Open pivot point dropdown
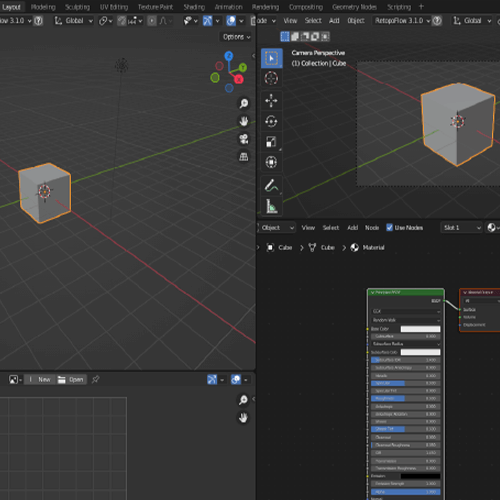This screenshot has width=500, height=500. [106, 21]
